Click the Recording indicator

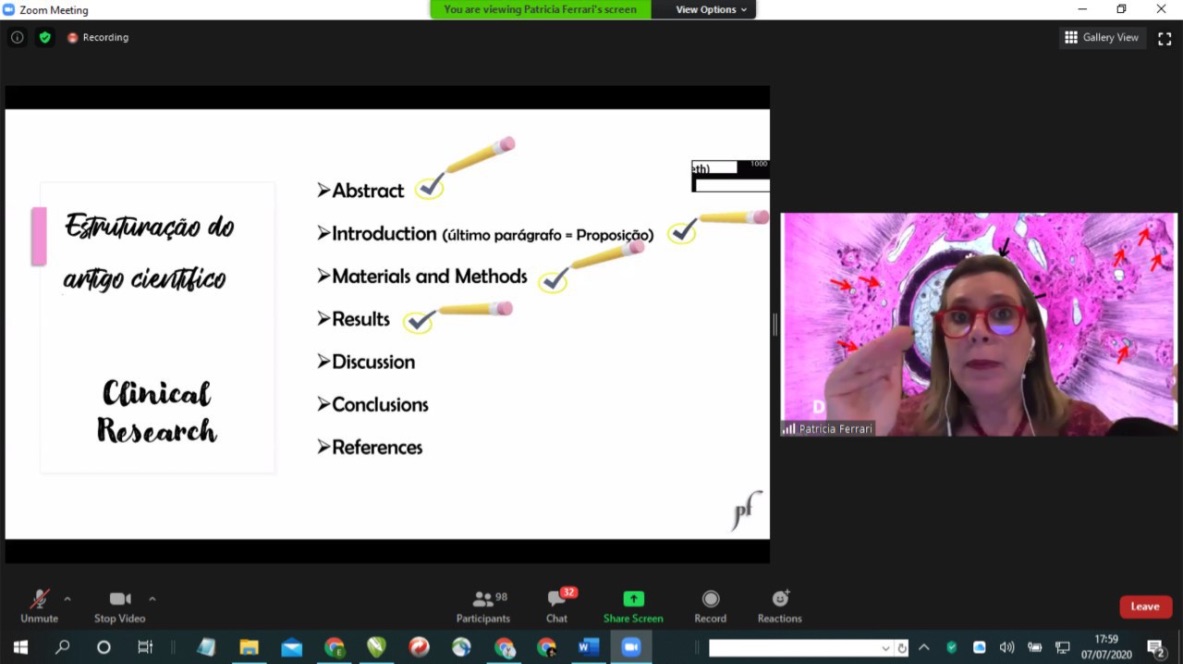tap(98, 37)
